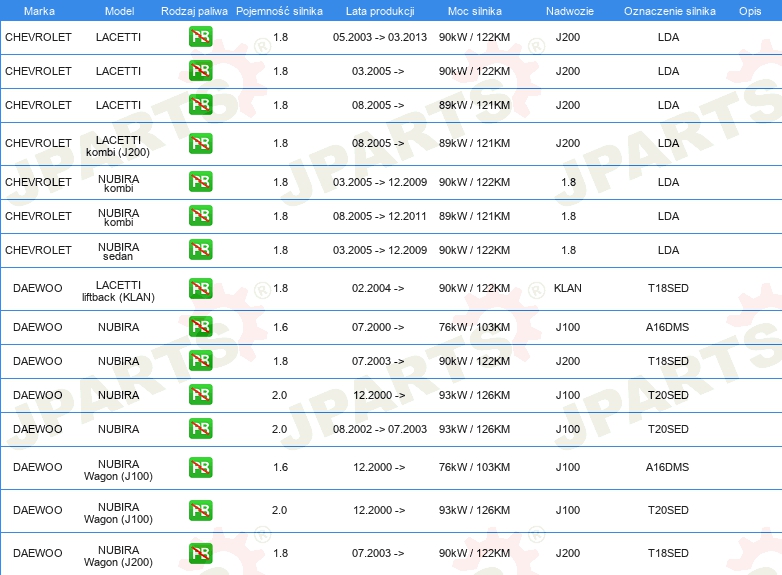
Task: Click the Moc silnika column header
Action: [x=474, y=11]
